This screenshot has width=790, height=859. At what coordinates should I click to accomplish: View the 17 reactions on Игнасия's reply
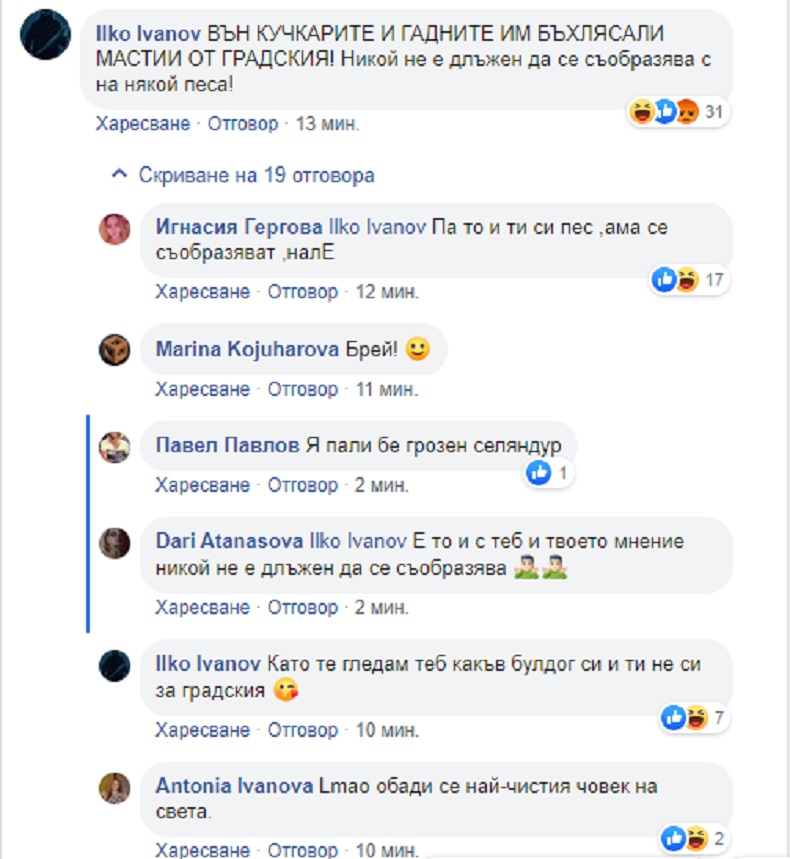pyautogui.click(x=689, y=280)
